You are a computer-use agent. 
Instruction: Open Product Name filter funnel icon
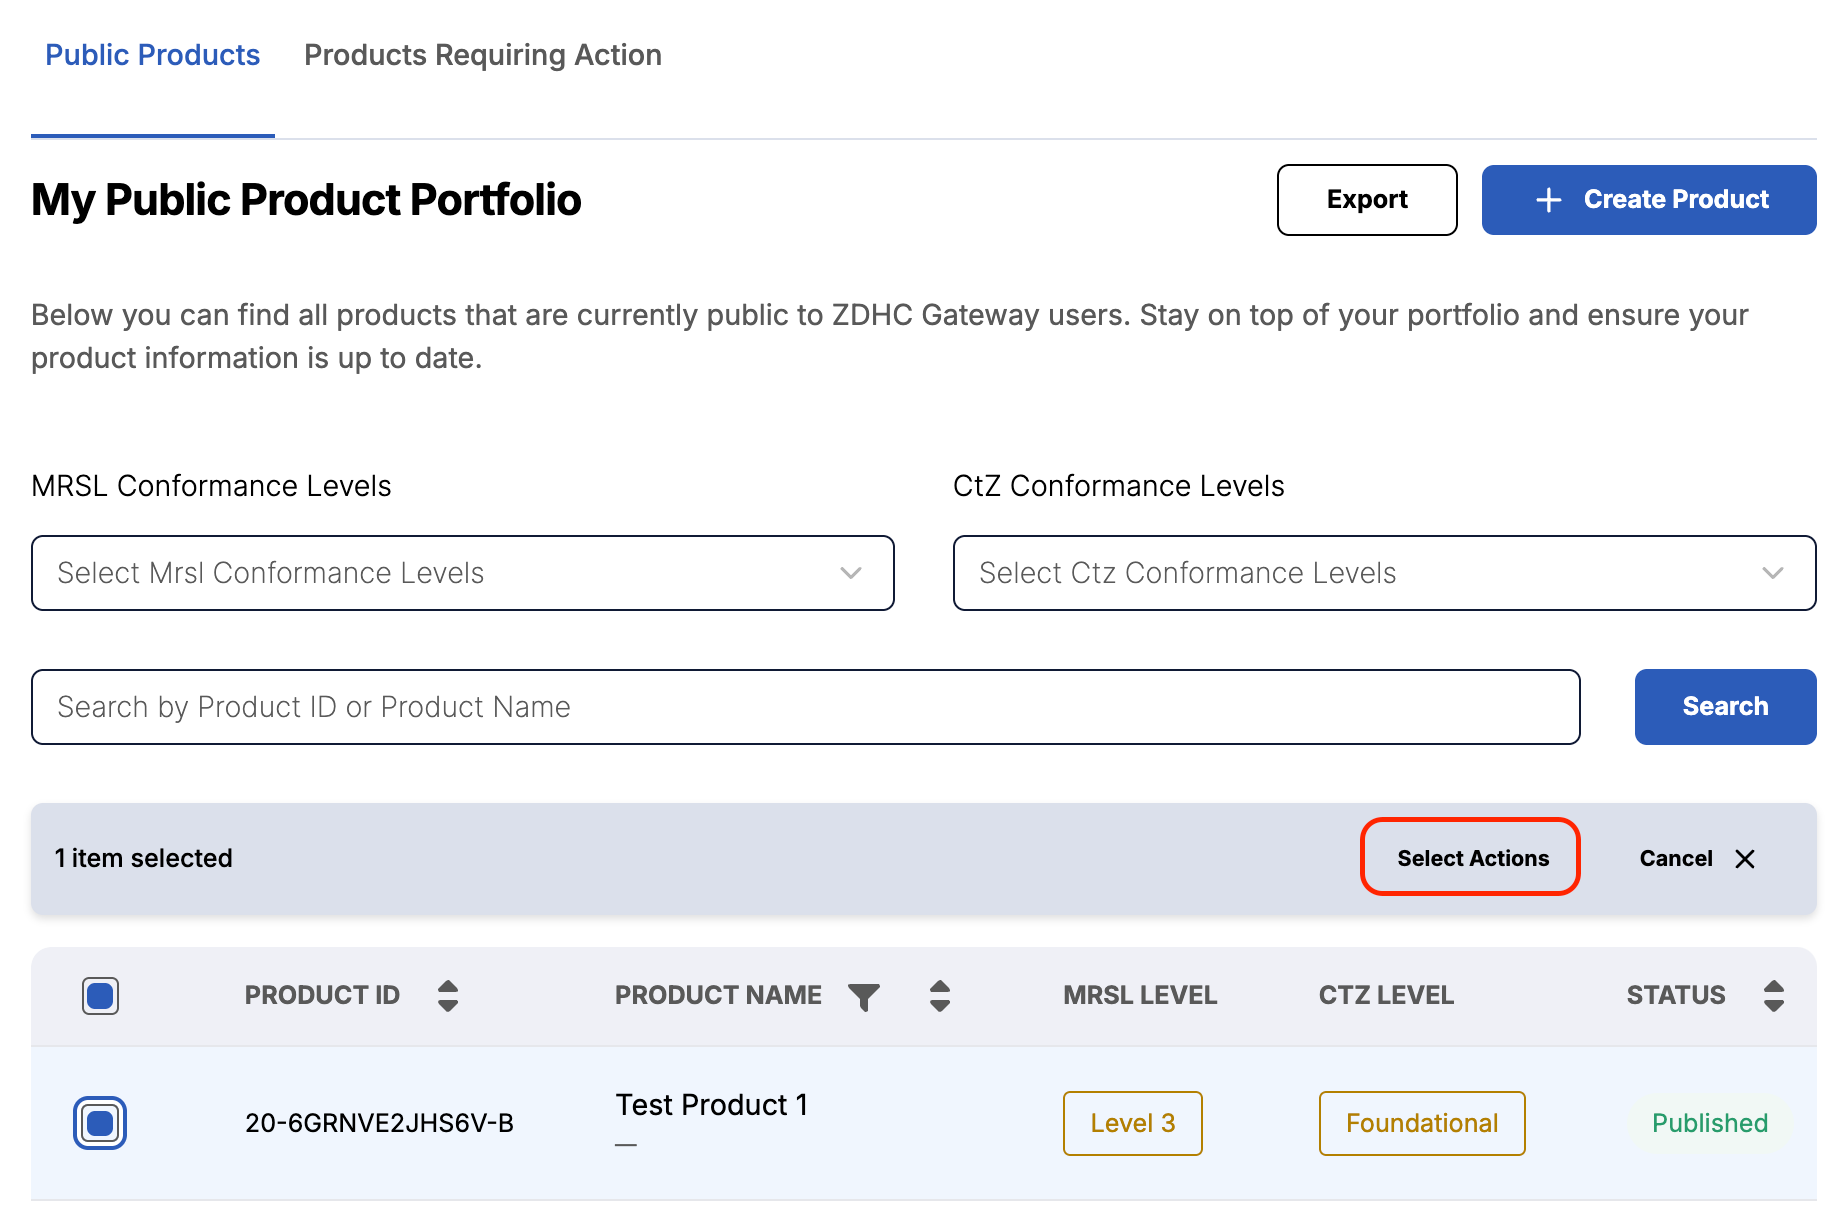864,996
